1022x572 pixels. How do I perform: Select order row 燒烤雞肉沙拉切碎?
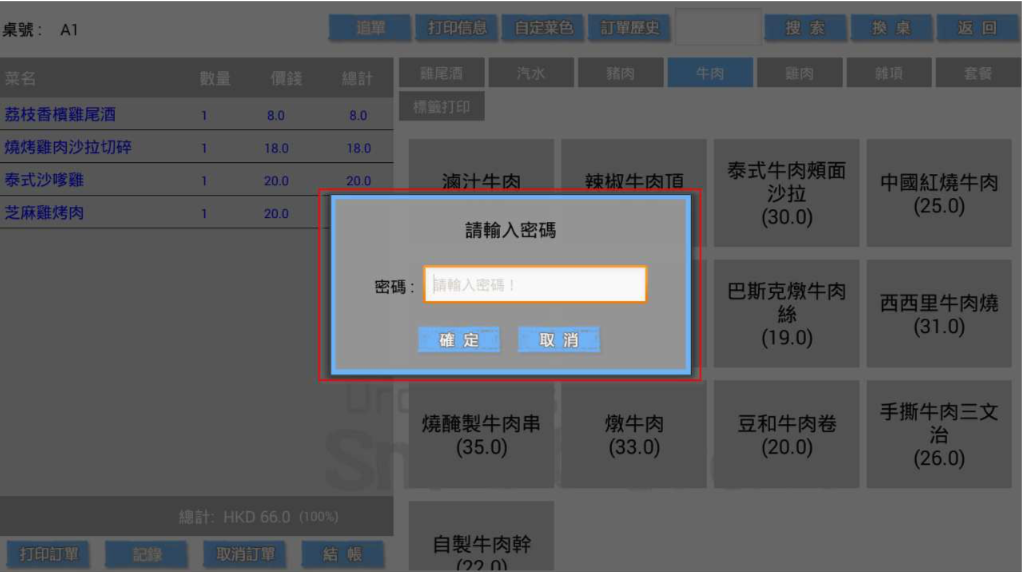coord(196,147)
